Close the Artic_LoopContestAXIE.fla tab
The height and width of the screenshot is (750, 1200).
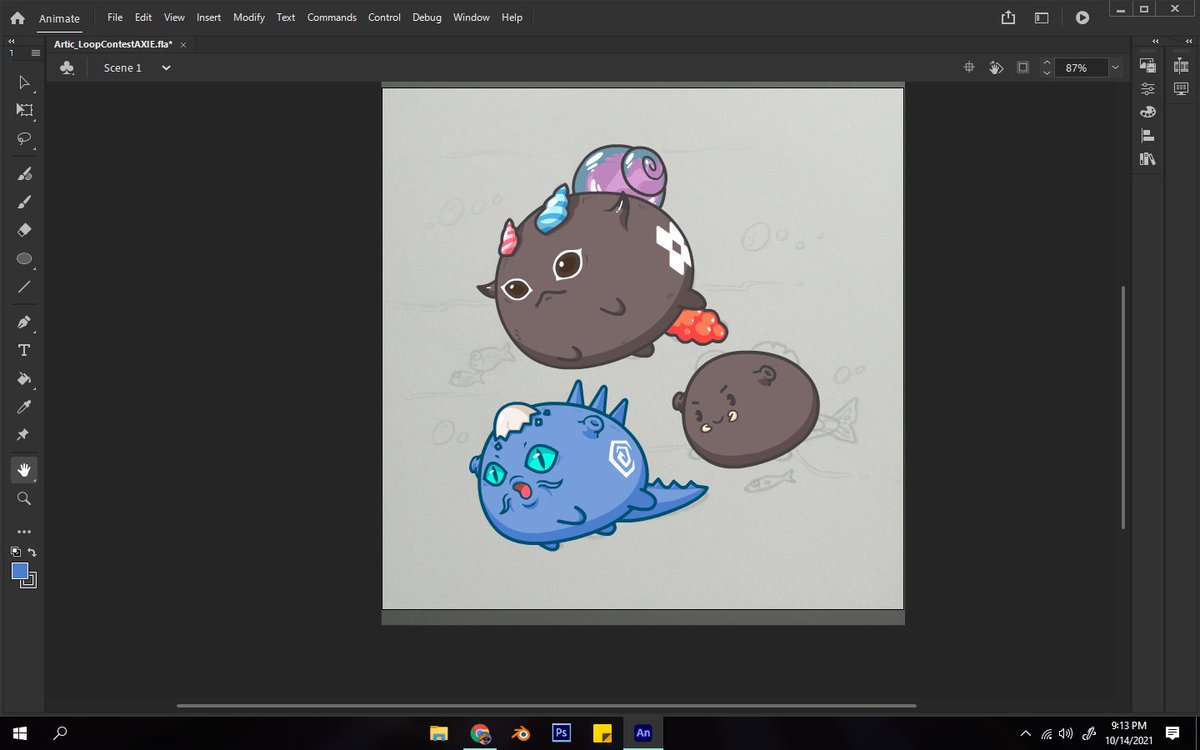coord(183,45)
